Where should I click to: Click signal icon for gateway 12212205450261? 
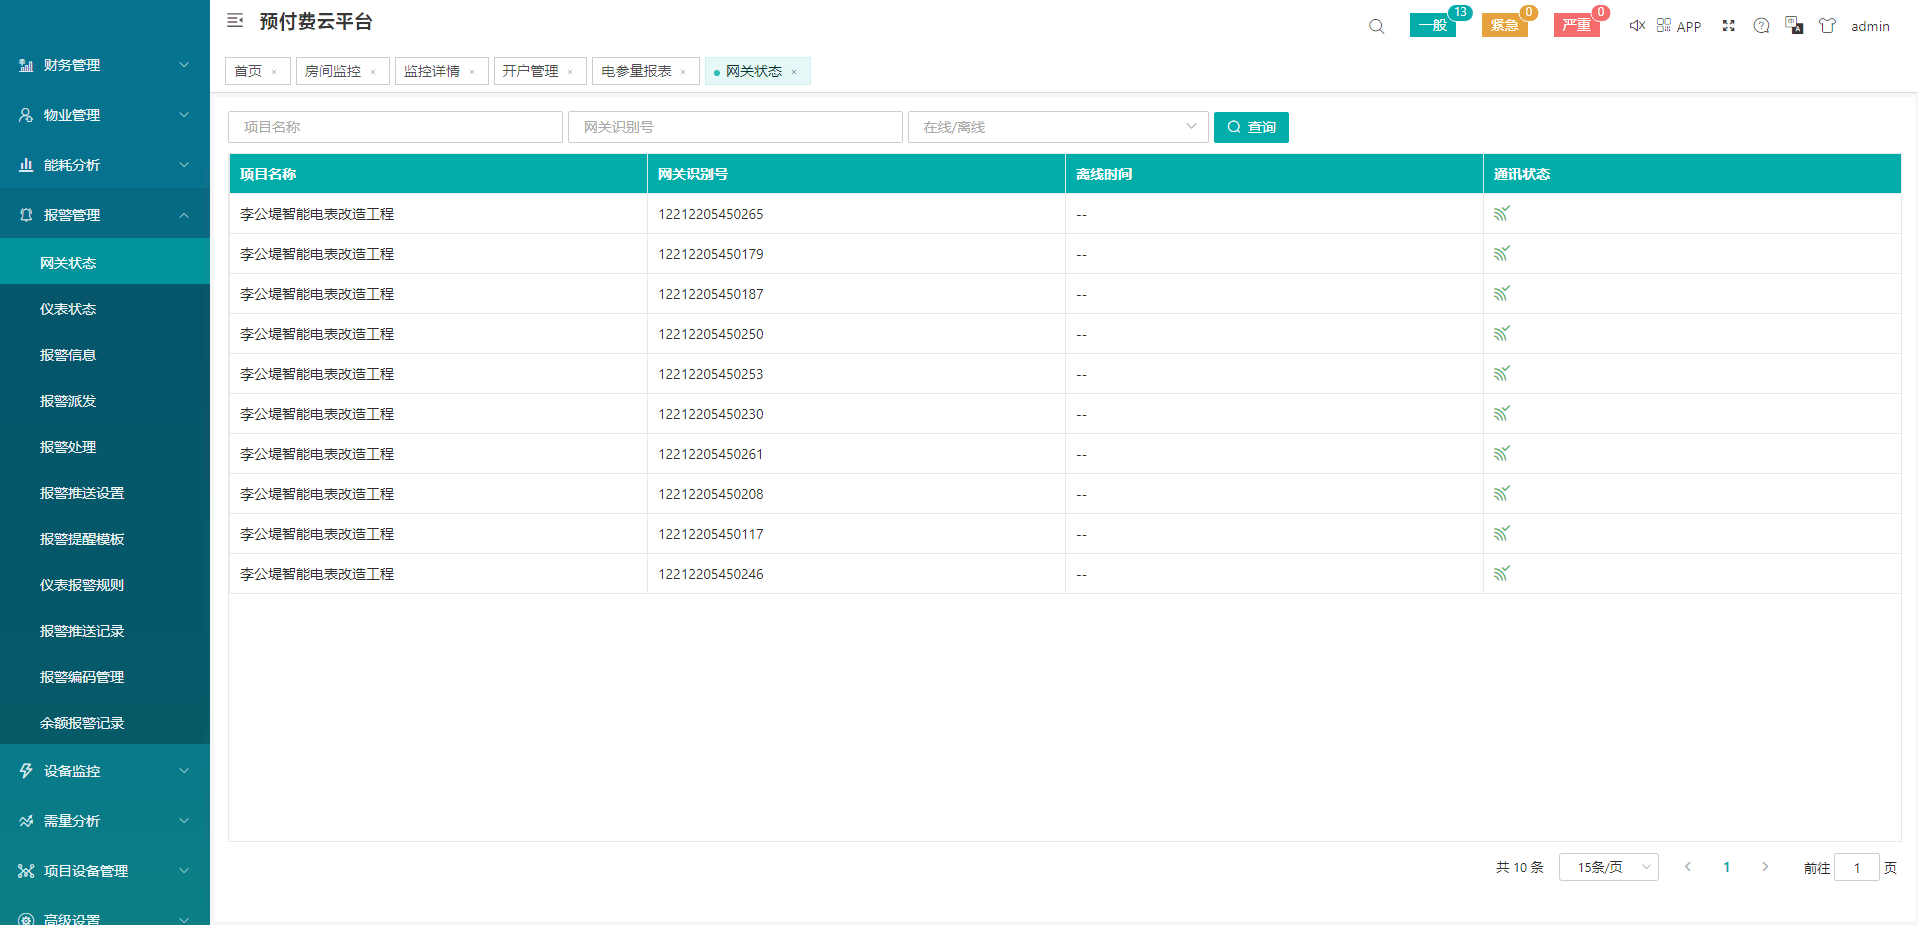pos(1501,453)
